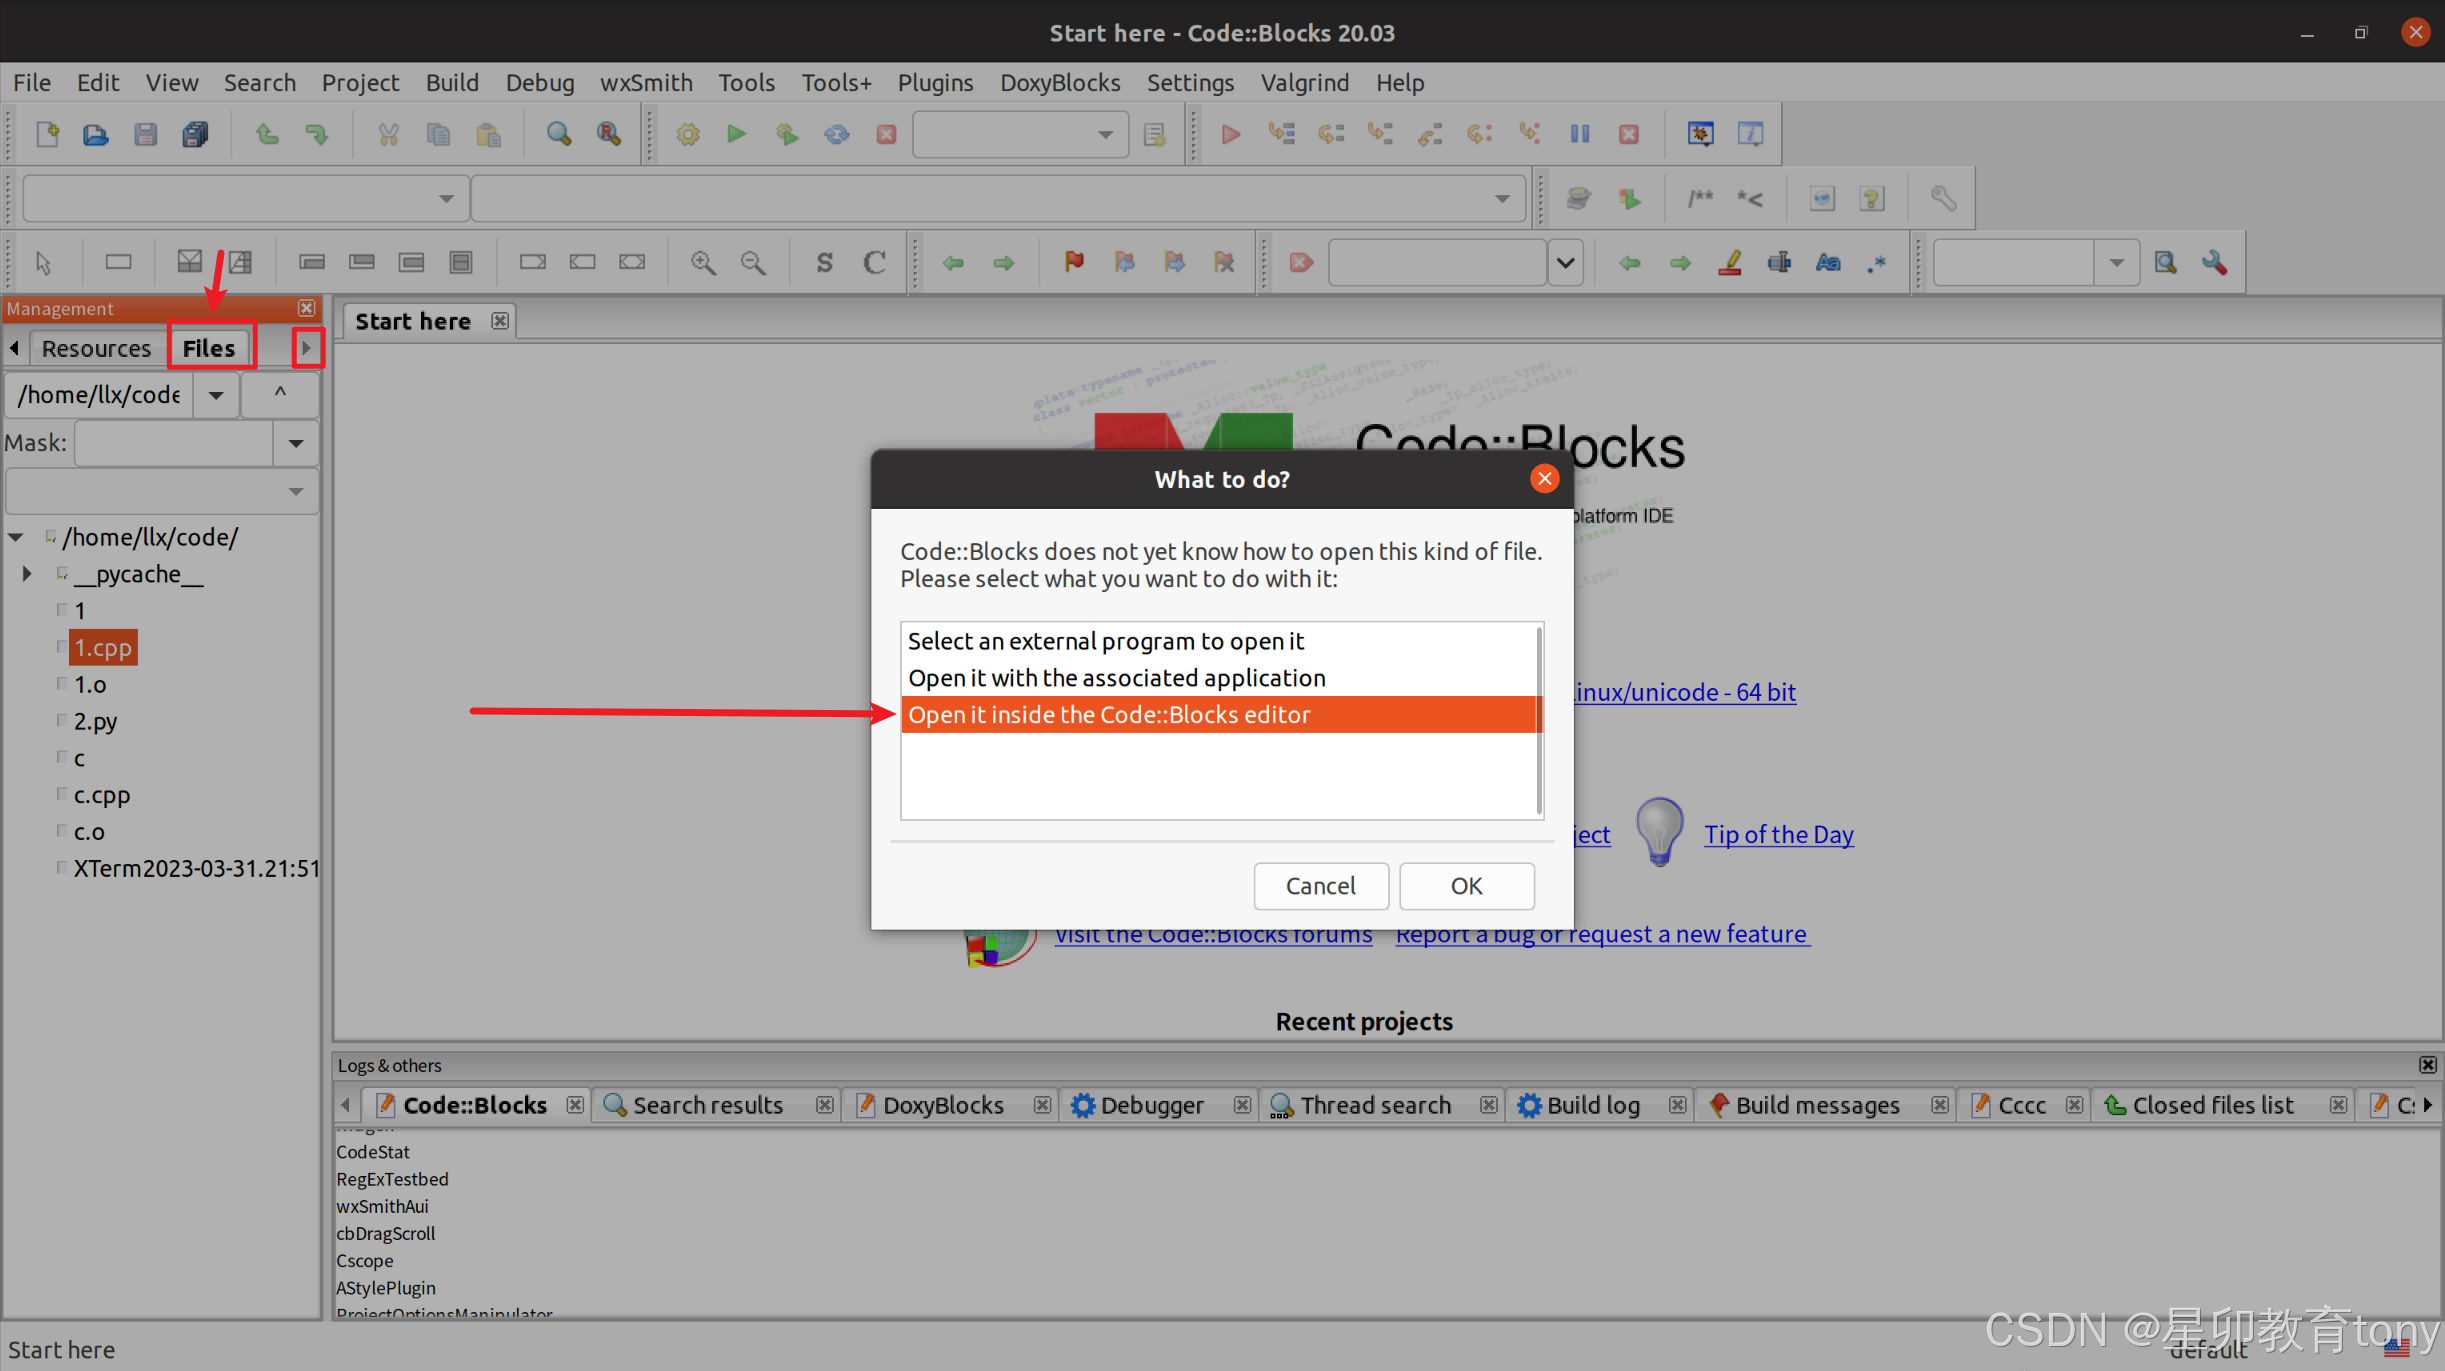Click the Undo toolbar icon
2445x1371 pixels.
click(267, 134)
